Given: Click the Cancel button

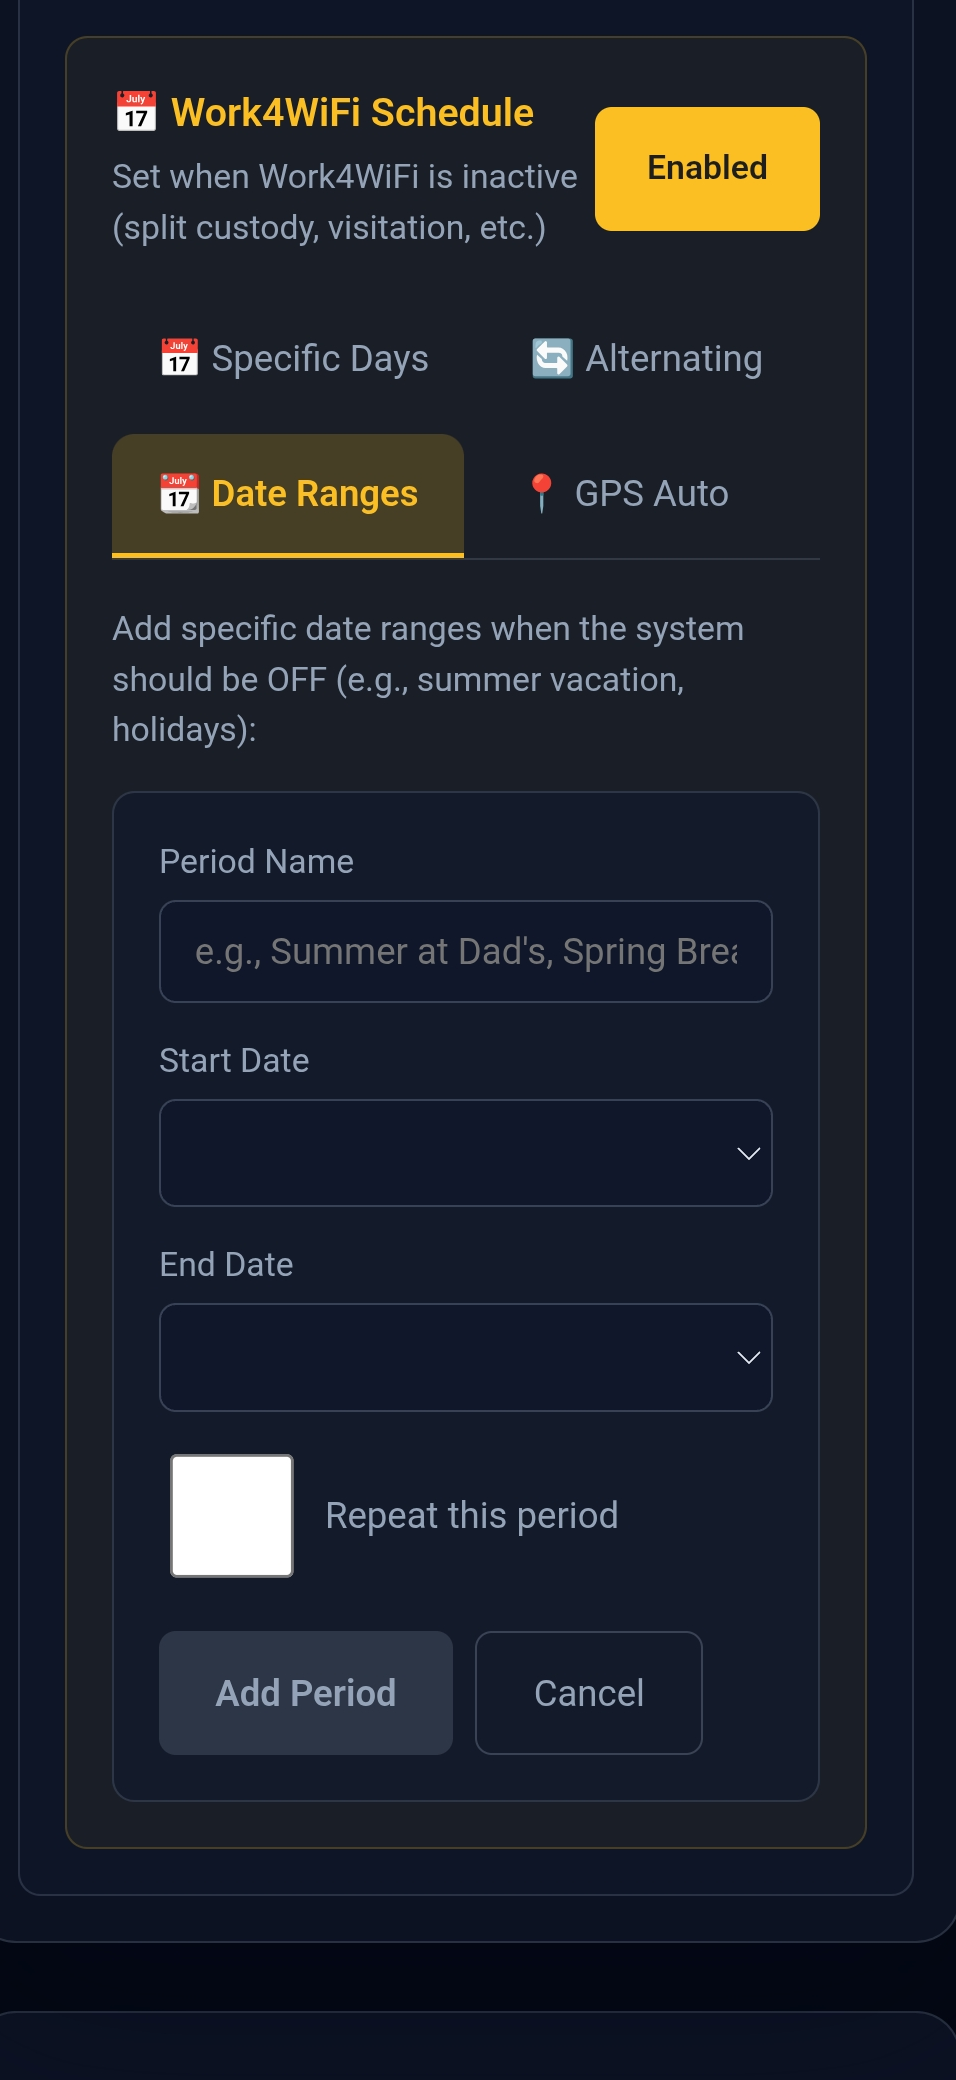Looking at the screenshot, I should (589, 1692).
